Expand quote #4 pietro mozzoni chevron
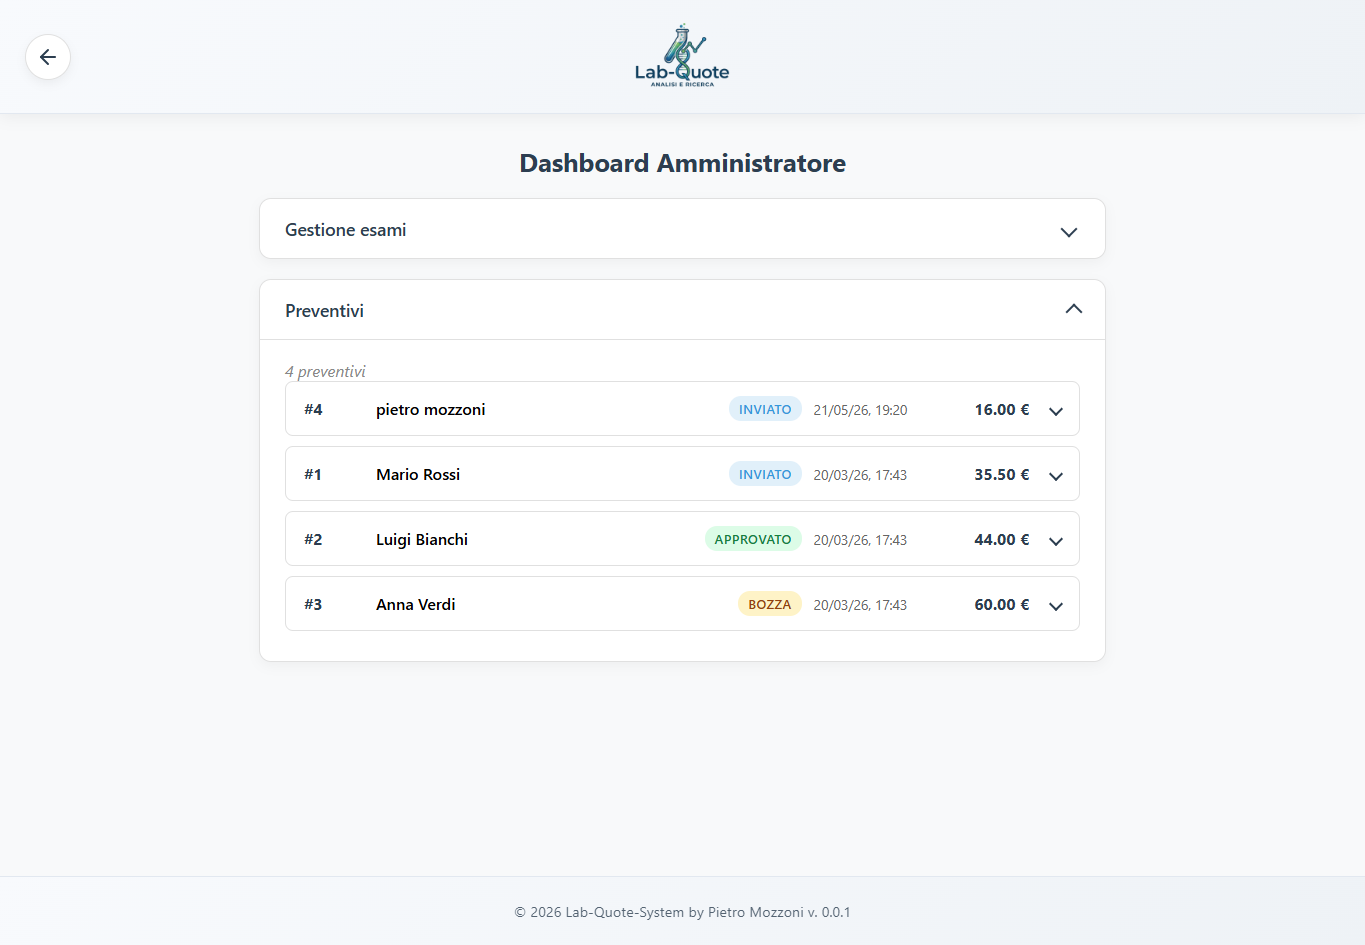This screenshot has height=945, width=1365. (1056, 411)
